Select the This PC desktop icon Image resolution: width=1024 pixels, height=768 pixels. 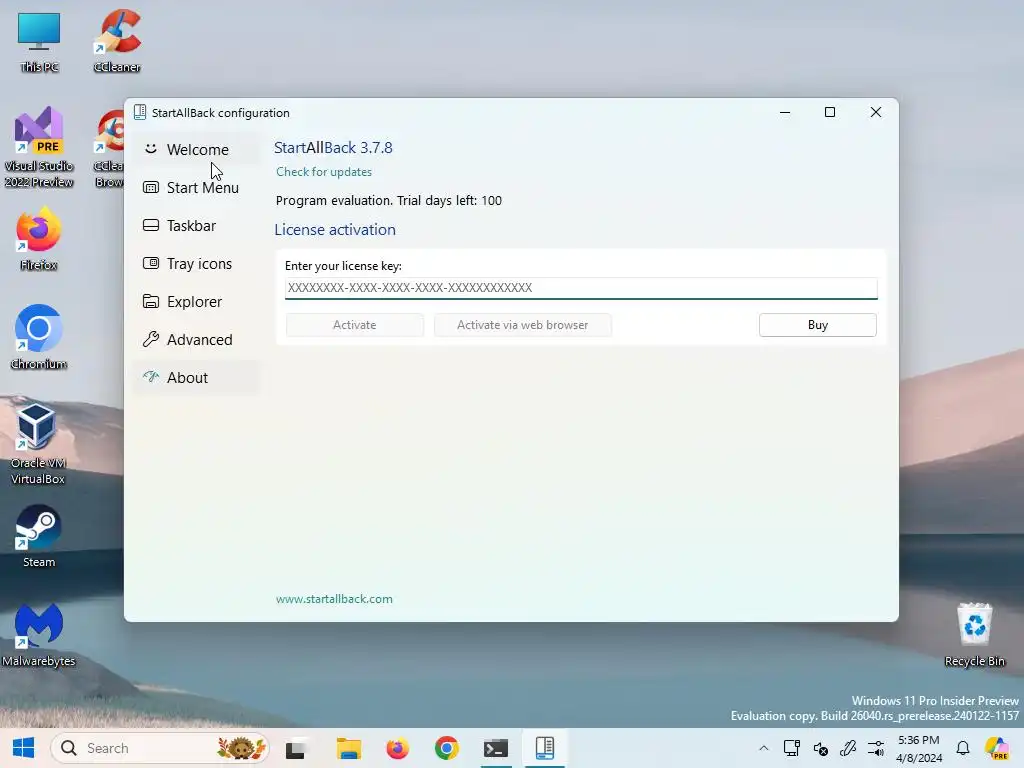39,41
